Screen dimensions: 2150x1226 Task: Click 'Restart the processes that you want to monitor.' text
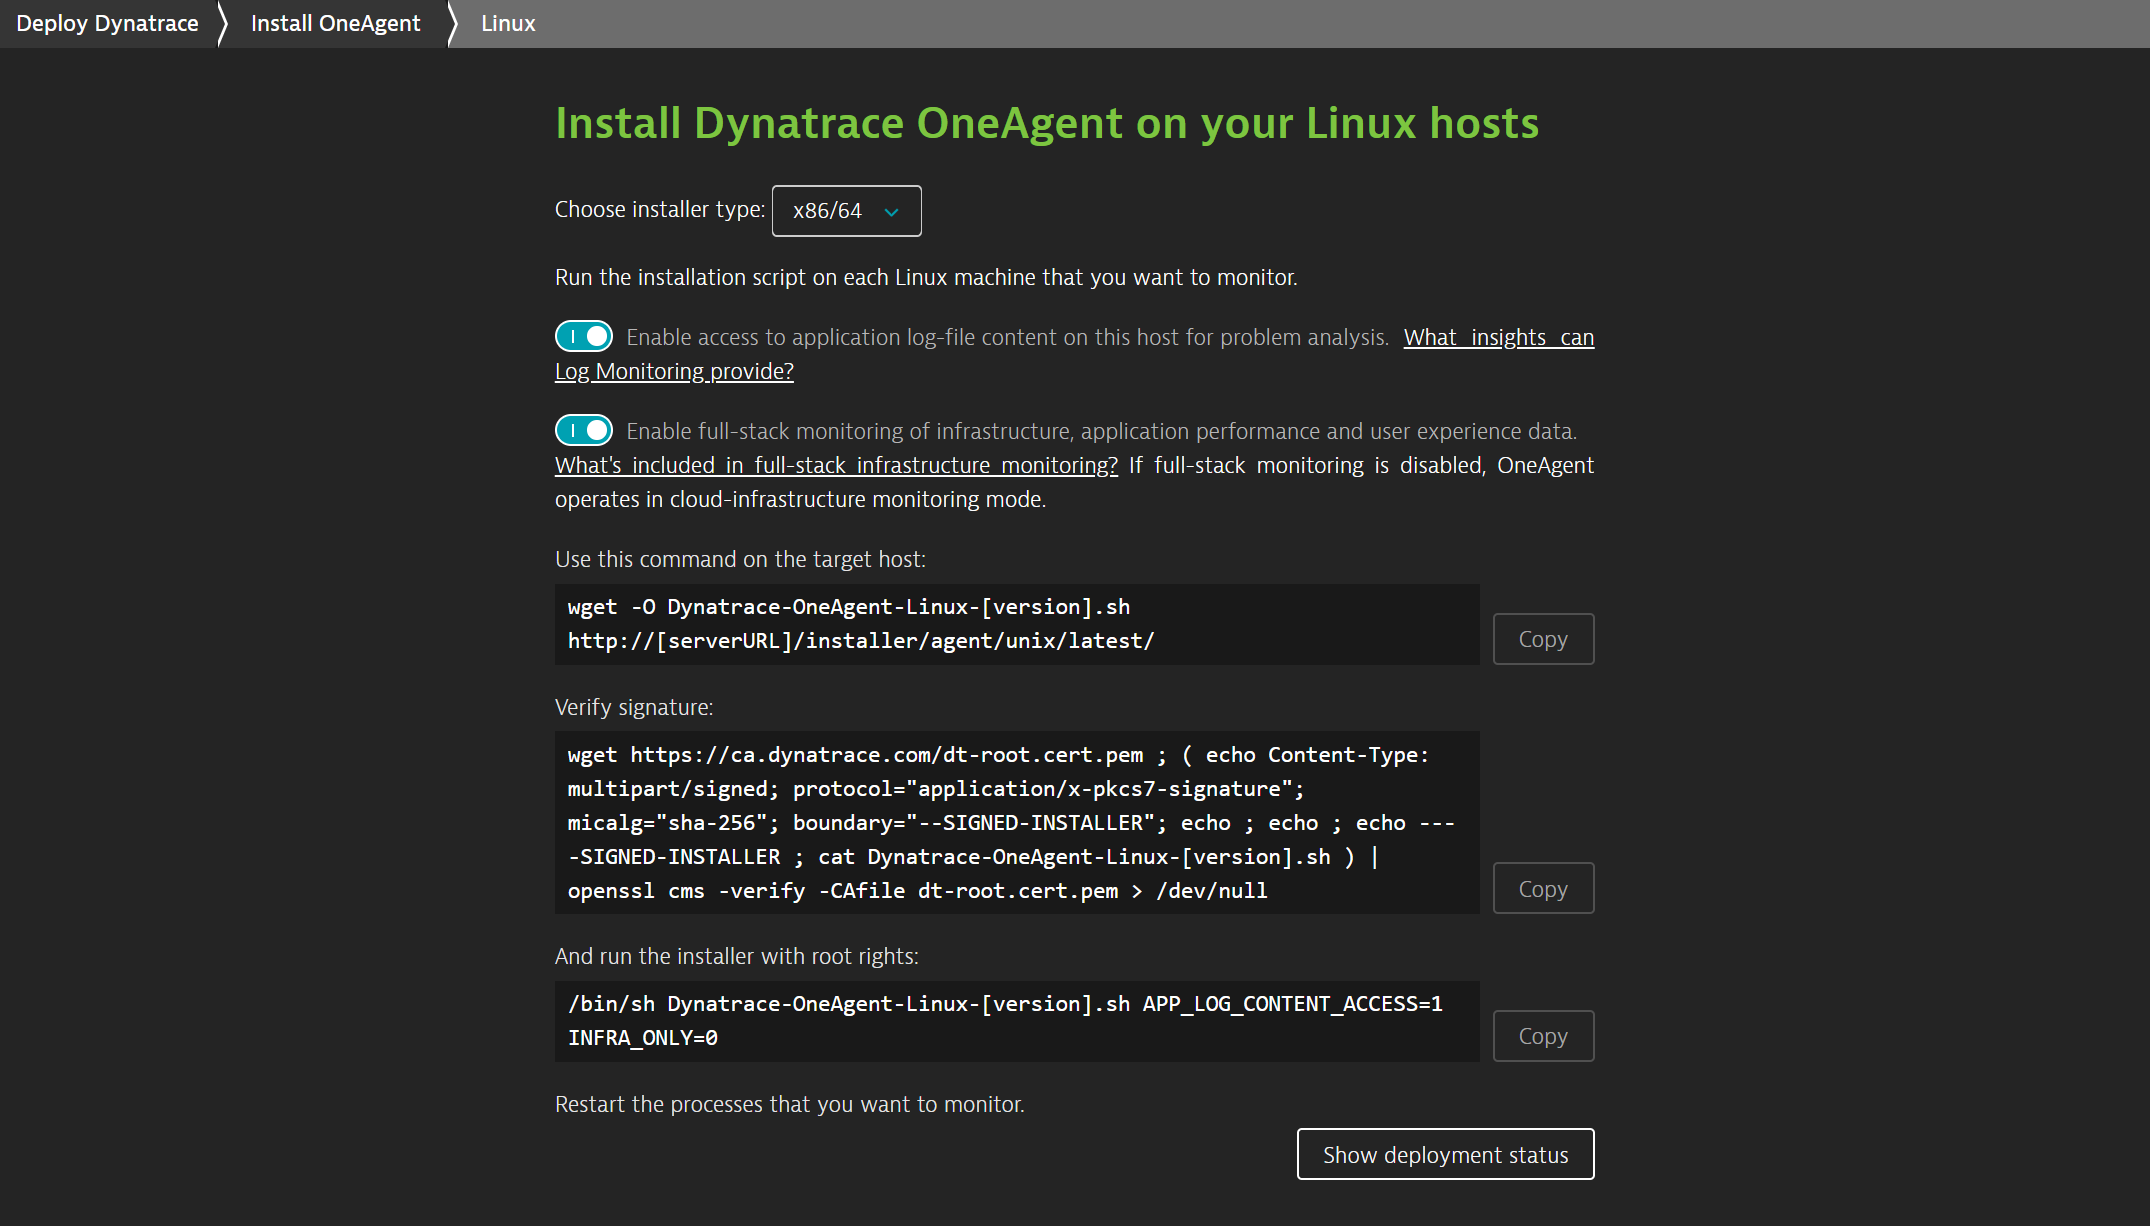coord(790,1104)
